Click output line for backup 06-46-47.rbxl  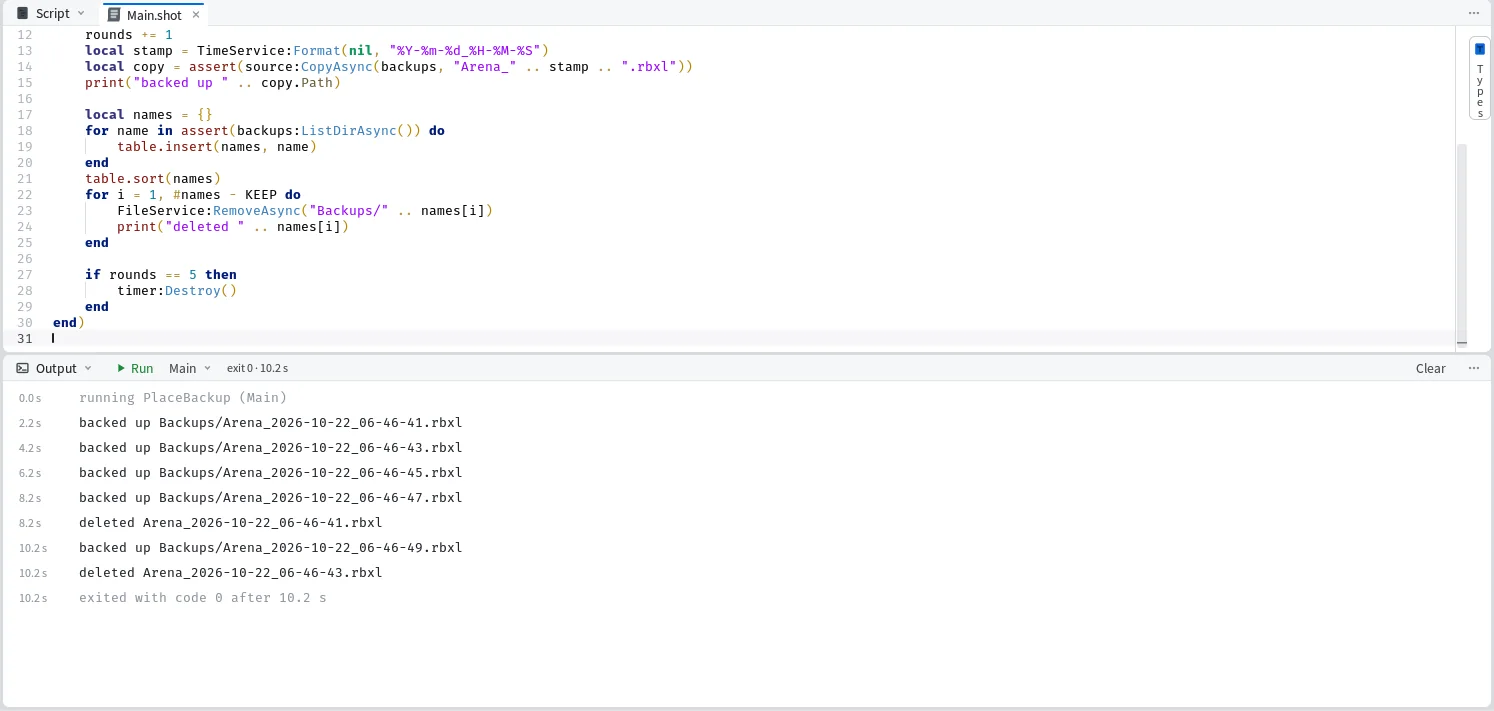pyautogui.click(x=271, y=497)
